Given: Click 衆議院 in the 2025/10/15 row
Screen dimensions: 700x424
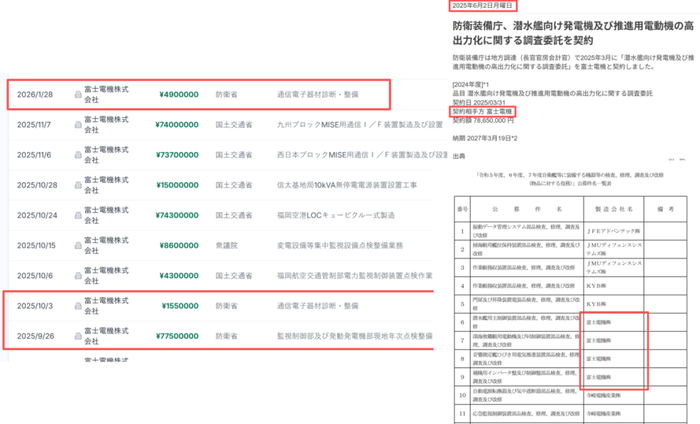Looking at the screenshot, I should tap(227, 245).
